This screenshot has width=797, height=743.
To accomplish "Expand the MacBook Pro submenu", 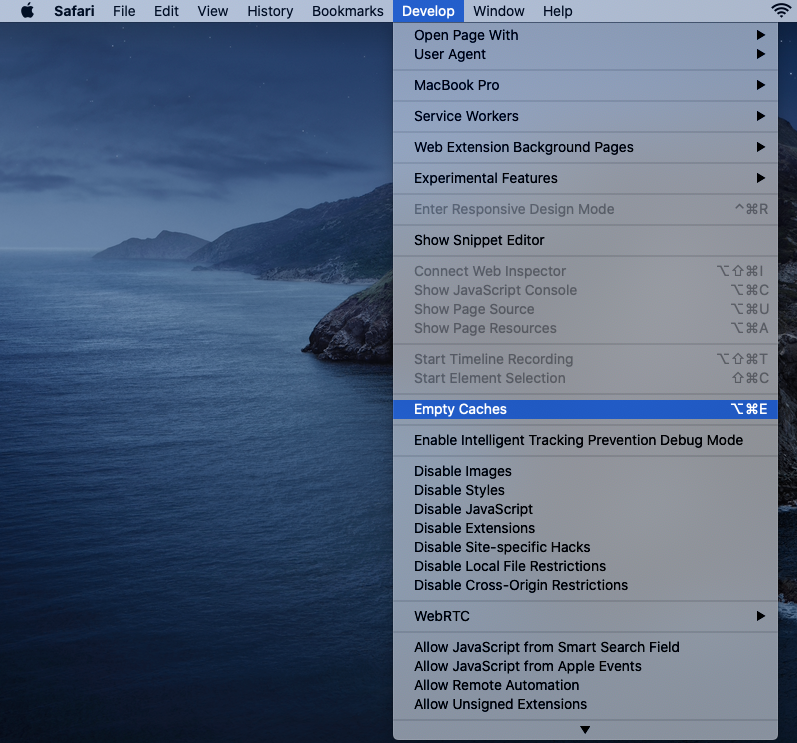I will pyautogui.click(x=585, y=85).
